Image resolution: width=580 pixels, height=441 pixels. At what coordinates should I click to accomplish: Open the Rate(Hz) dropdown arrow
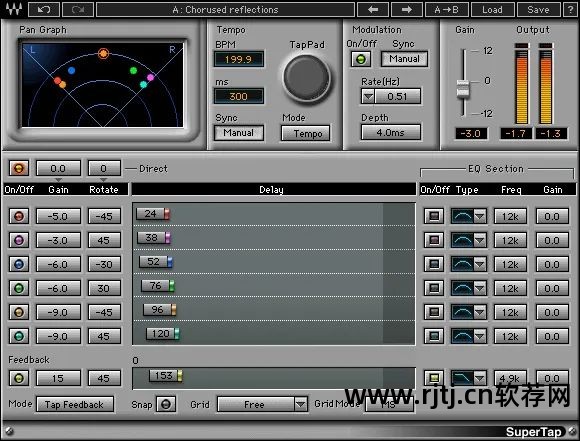368,97
